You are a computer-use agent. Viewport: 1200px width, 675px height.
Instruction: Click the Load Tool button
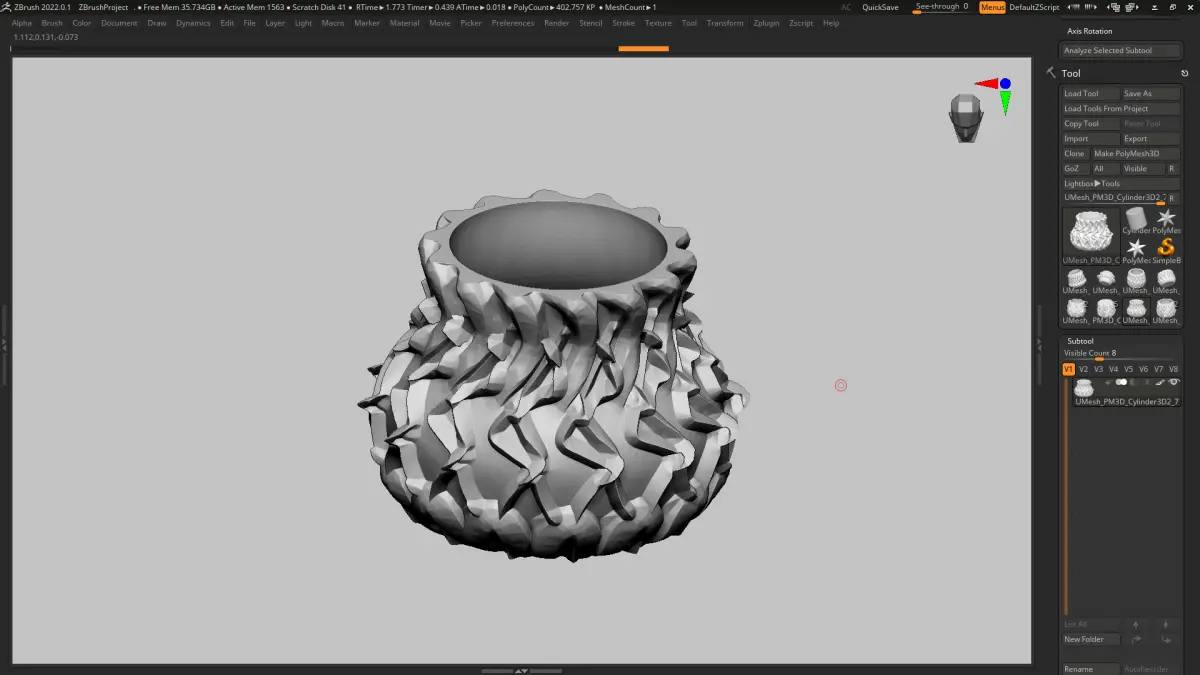pos(1091,93)
